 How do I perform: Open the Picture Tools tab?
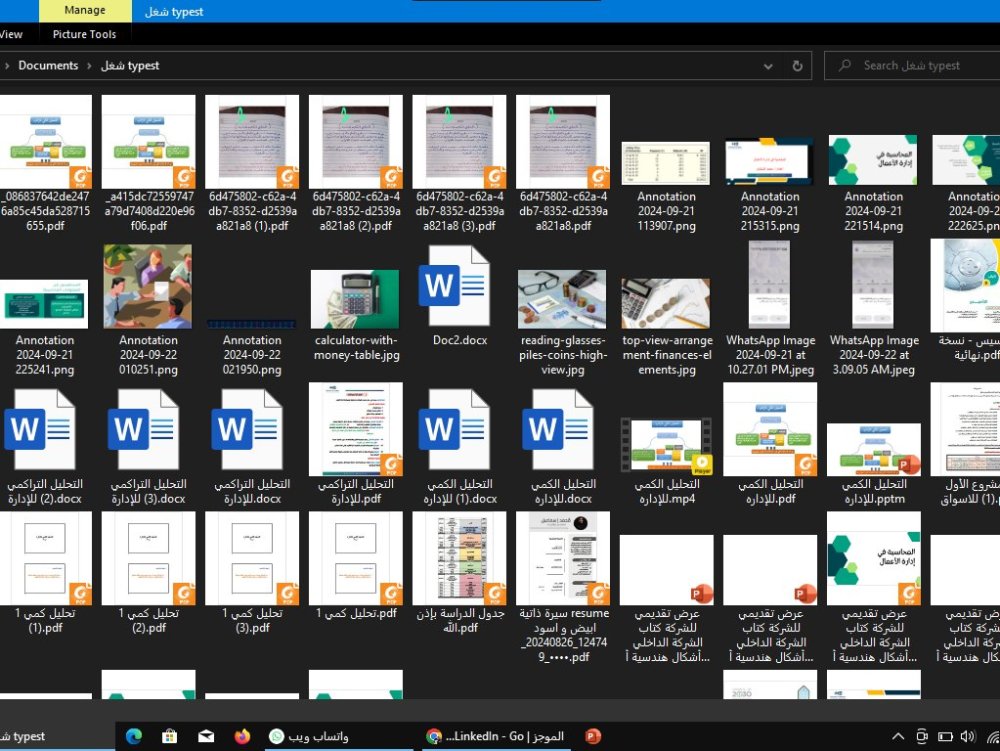84,34
